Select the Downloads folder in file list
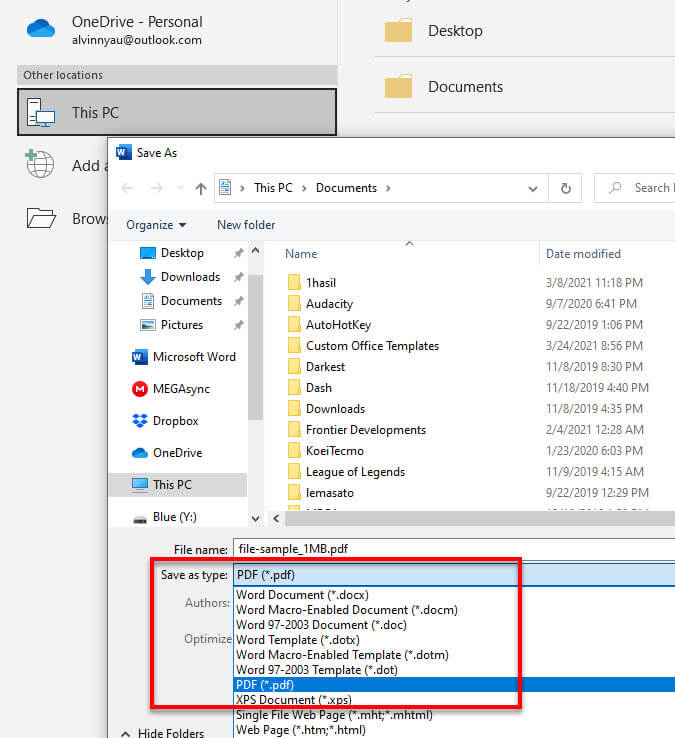 [326, 409]
